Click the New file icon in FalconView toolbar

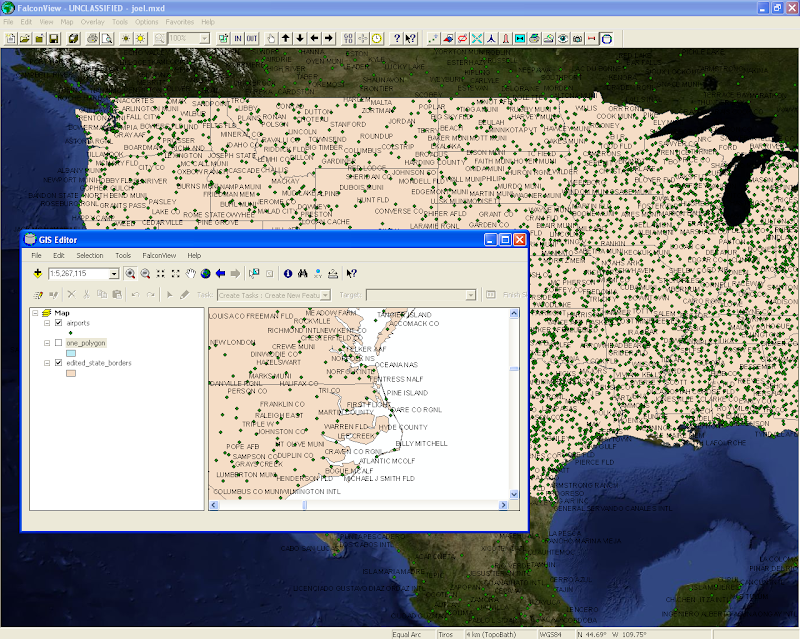tap(10, 38)
